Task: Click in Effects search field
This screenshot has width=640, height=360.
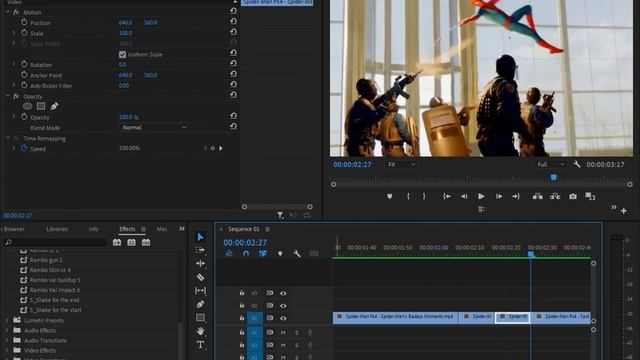Action: tap(55, 242)
